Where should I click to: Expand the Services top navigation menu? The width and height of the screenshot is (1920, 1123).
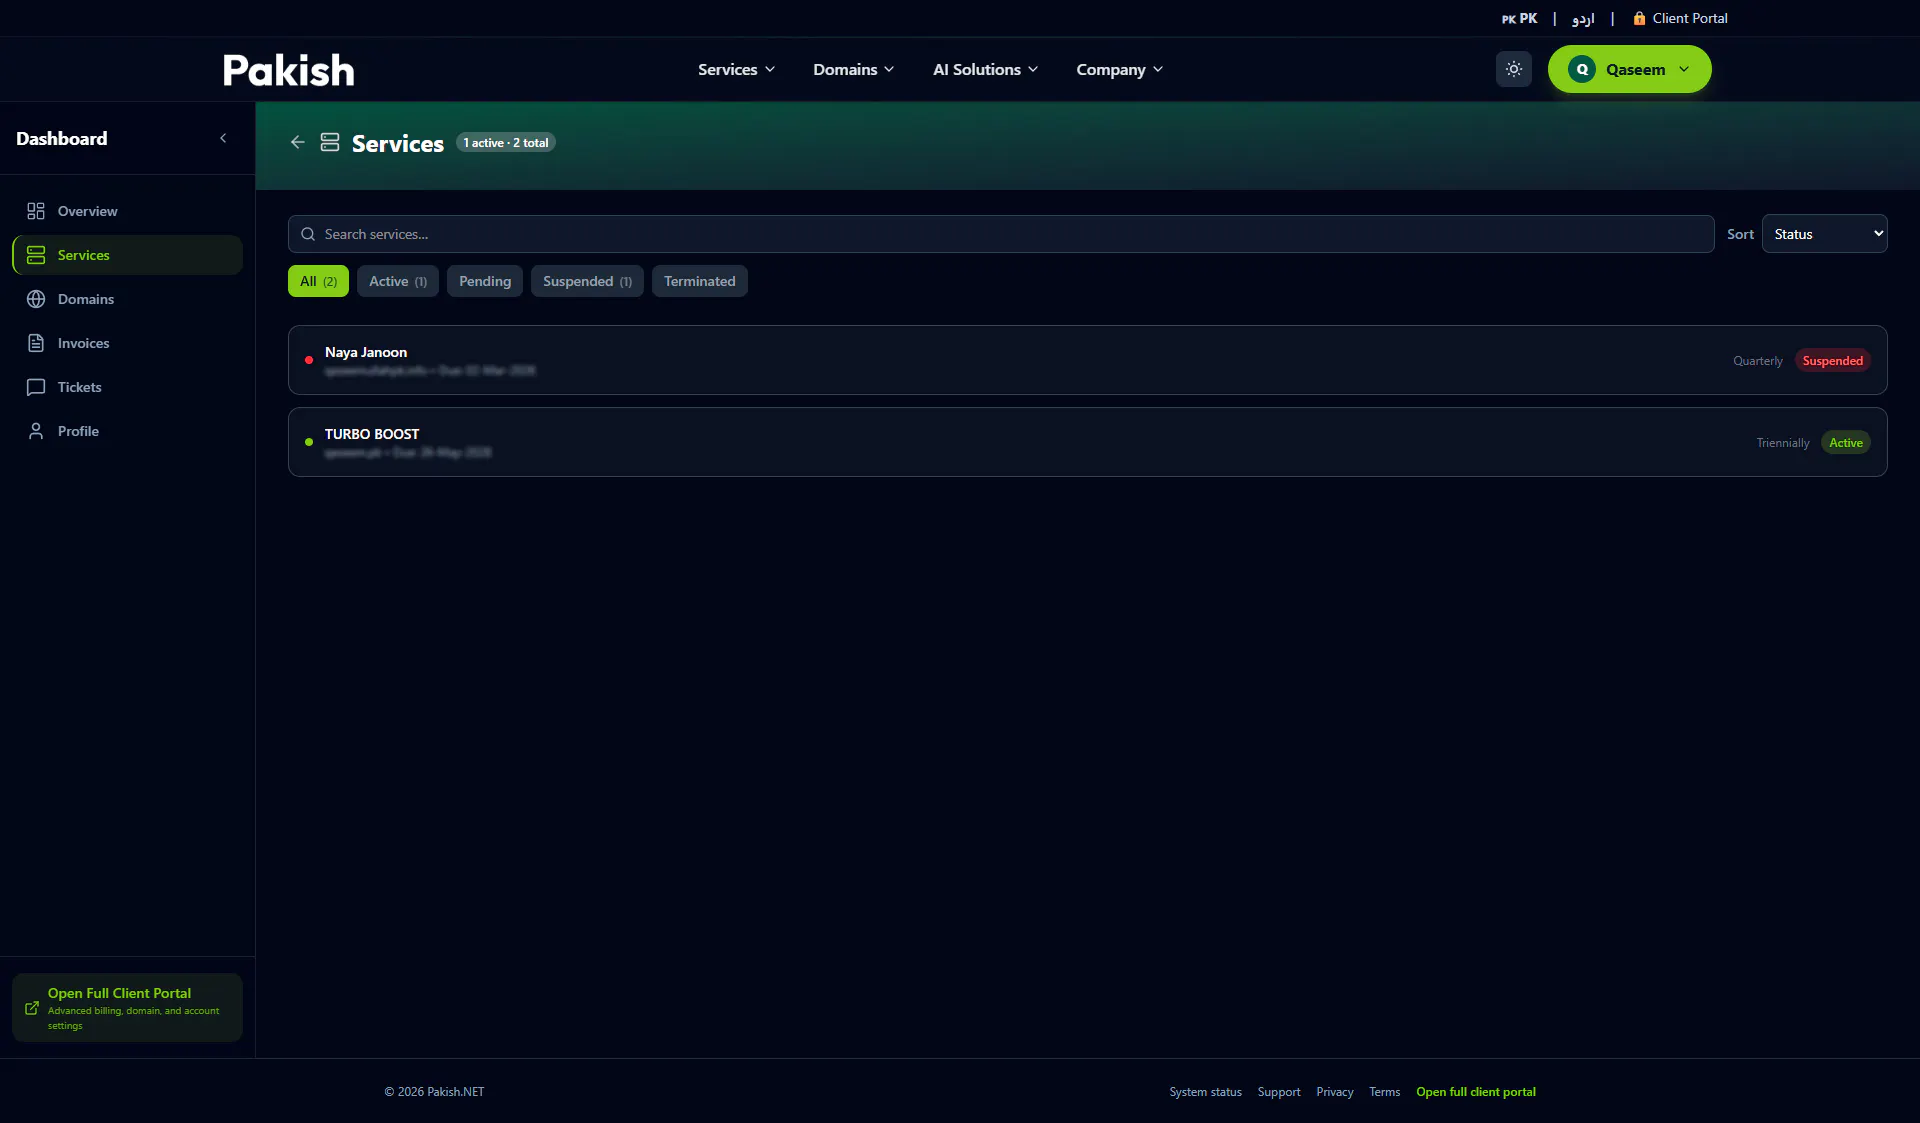(x=736, y=69)
